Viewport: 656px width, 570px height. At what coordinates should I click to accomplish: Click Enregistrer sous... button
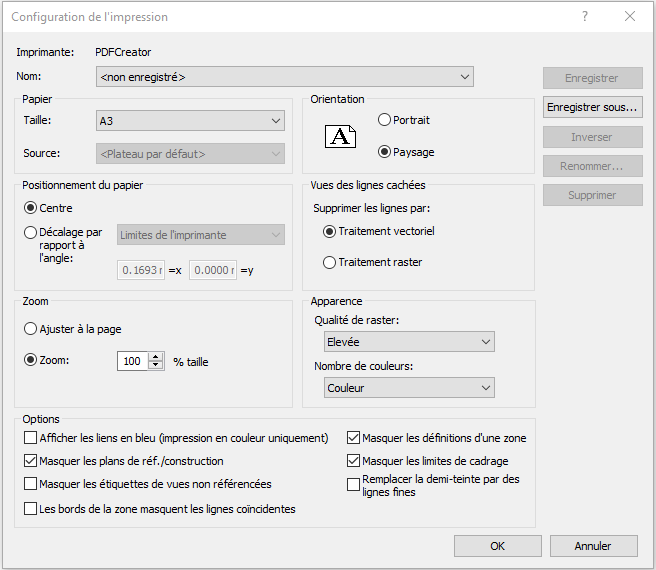593,106
